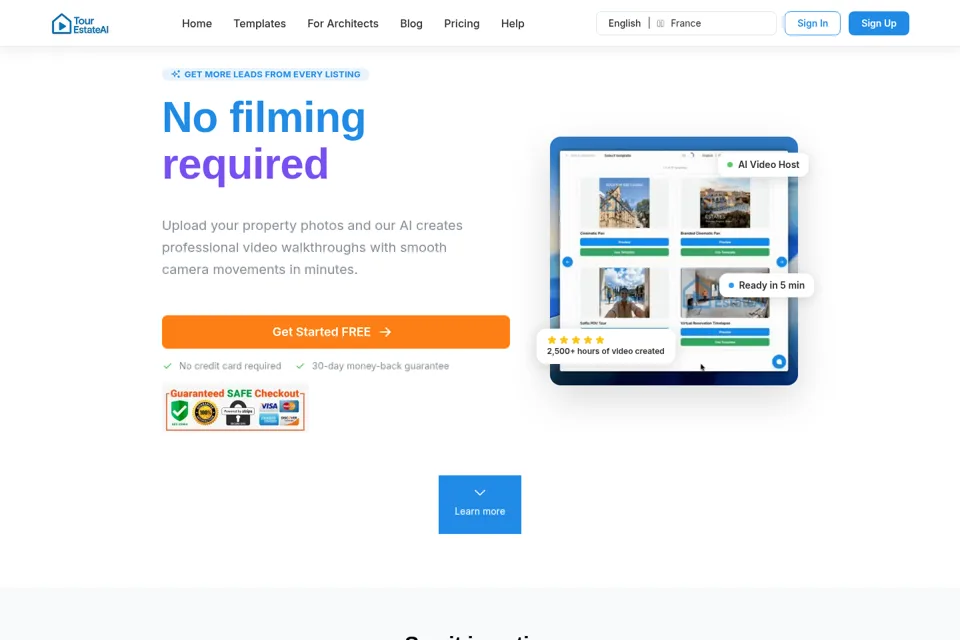
Task: Open the Help menu item
Action: (512, 23)
